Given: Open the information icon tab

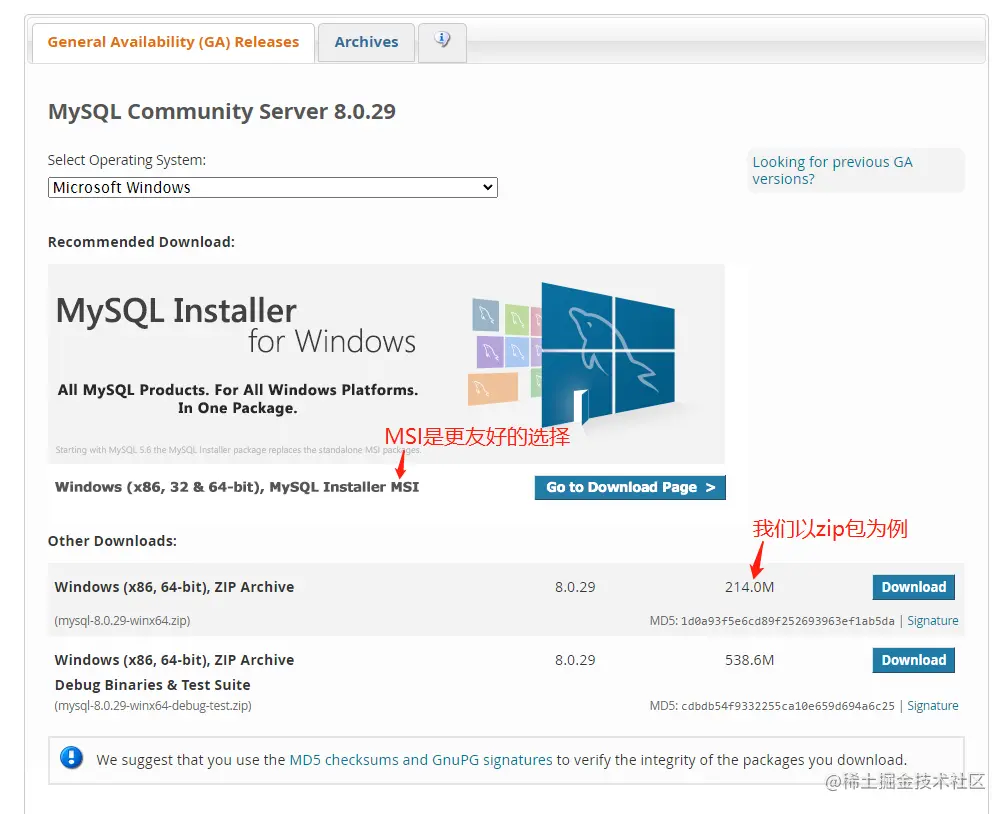Looking at the screenshot, I should (442, 42).
